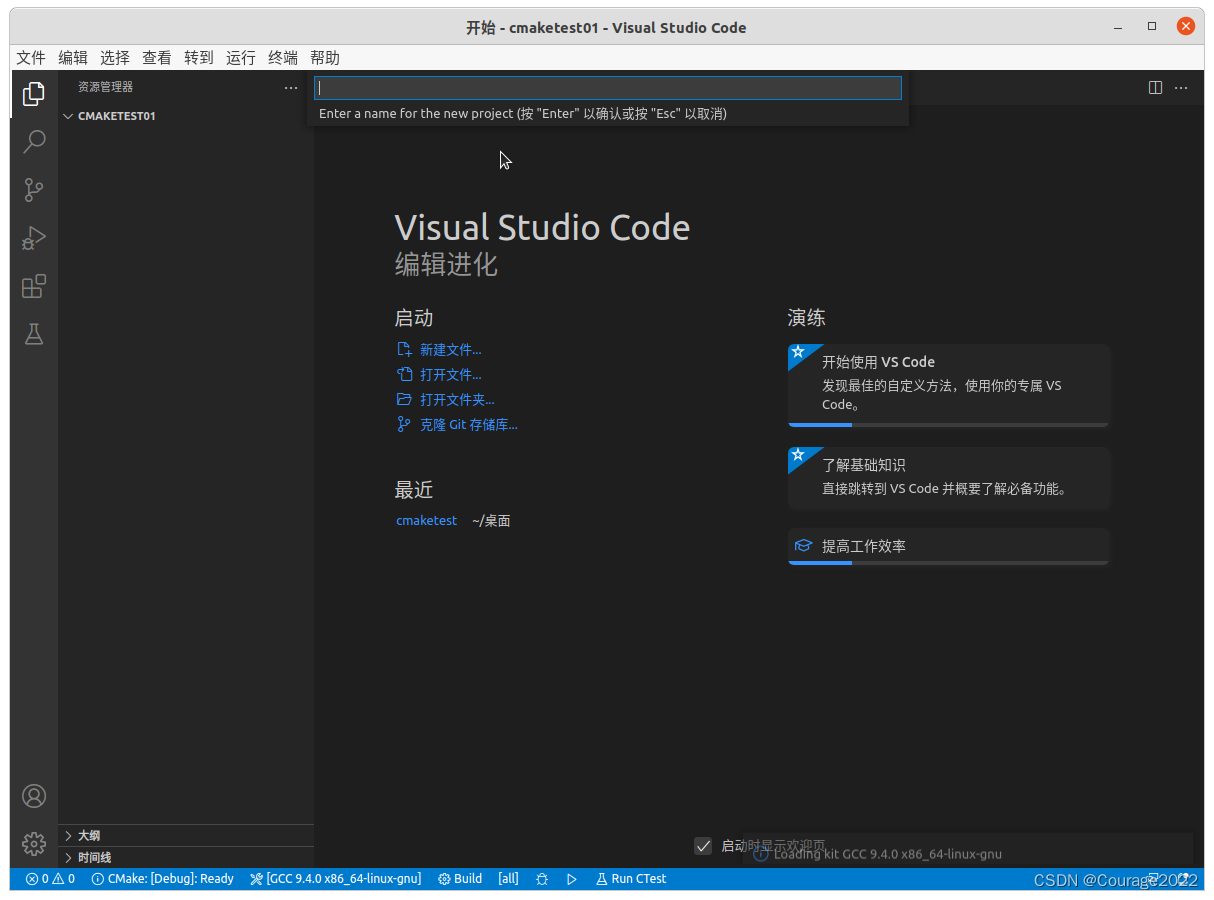Expand the 大纲 outline section
The image size is (1214, 900).
click(x=186, y=835)
